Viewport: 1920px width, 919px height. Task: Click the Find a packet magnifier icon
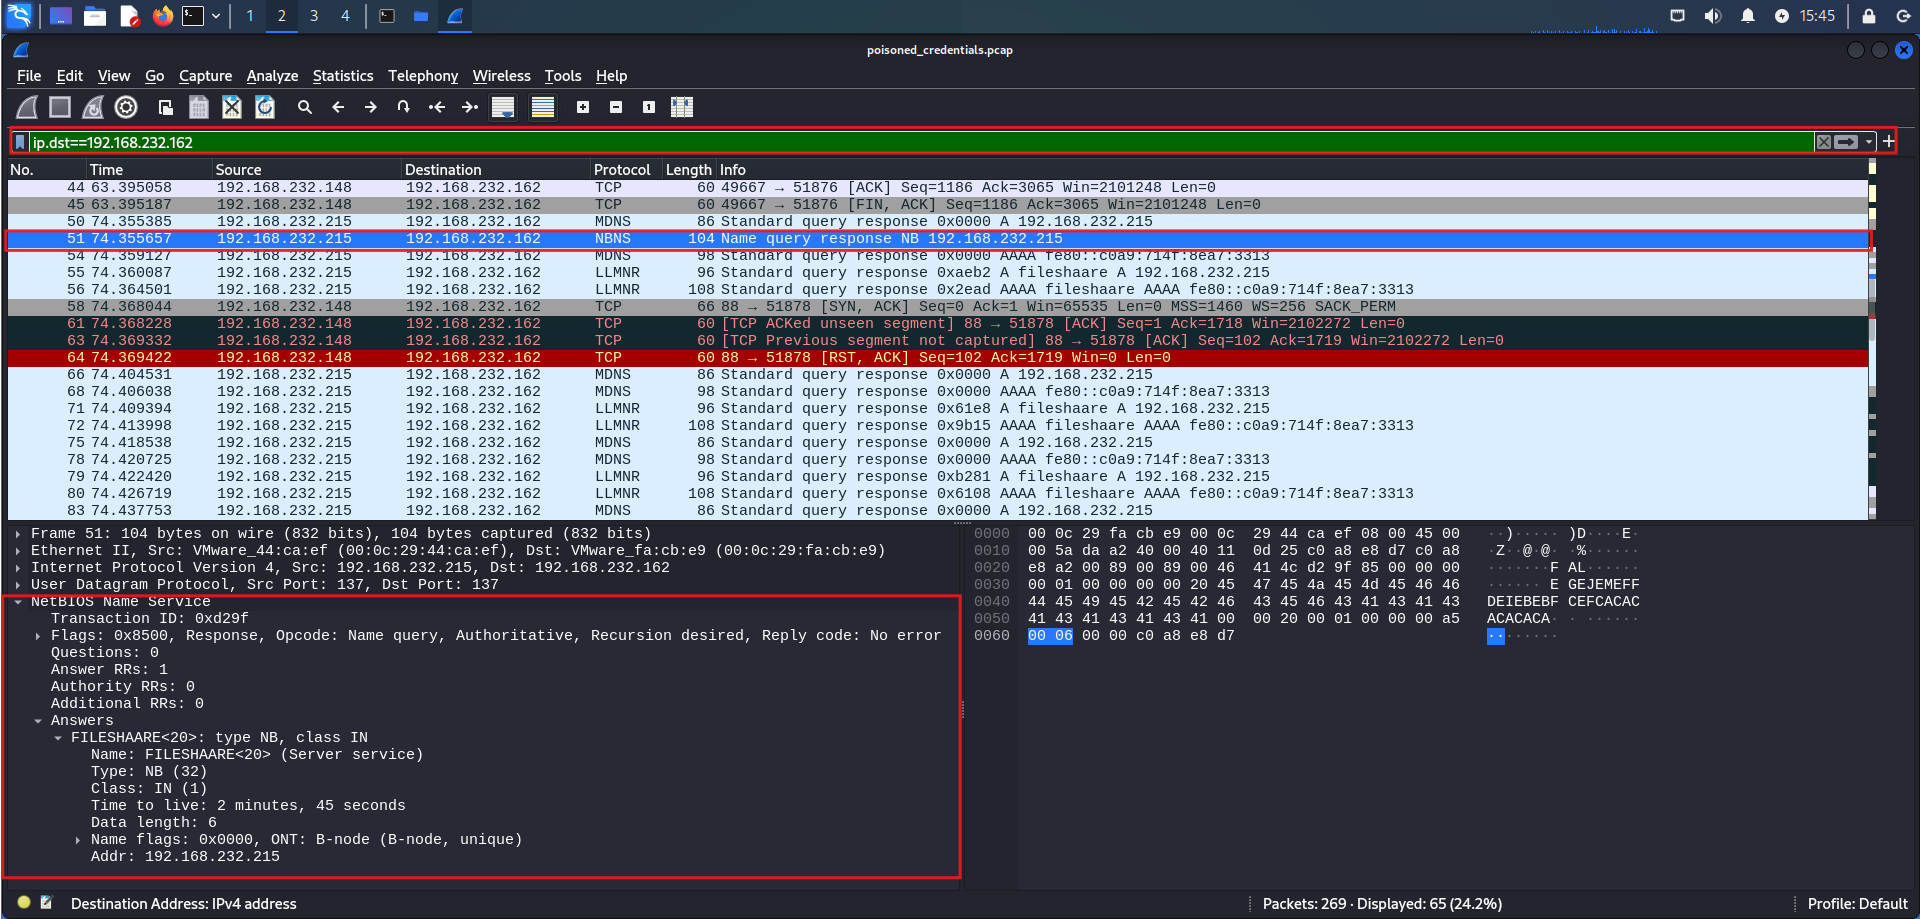(x=305, y=107)
